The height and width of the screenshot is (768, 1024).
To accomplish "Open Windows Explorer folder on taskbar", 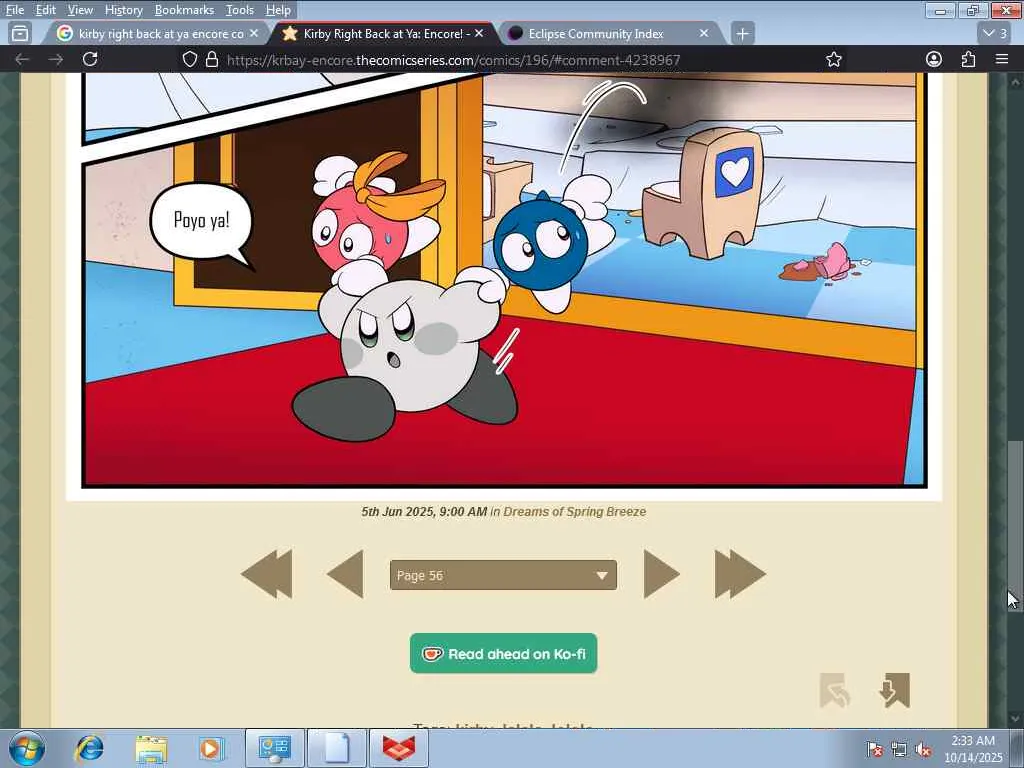I will click(152, 748).
